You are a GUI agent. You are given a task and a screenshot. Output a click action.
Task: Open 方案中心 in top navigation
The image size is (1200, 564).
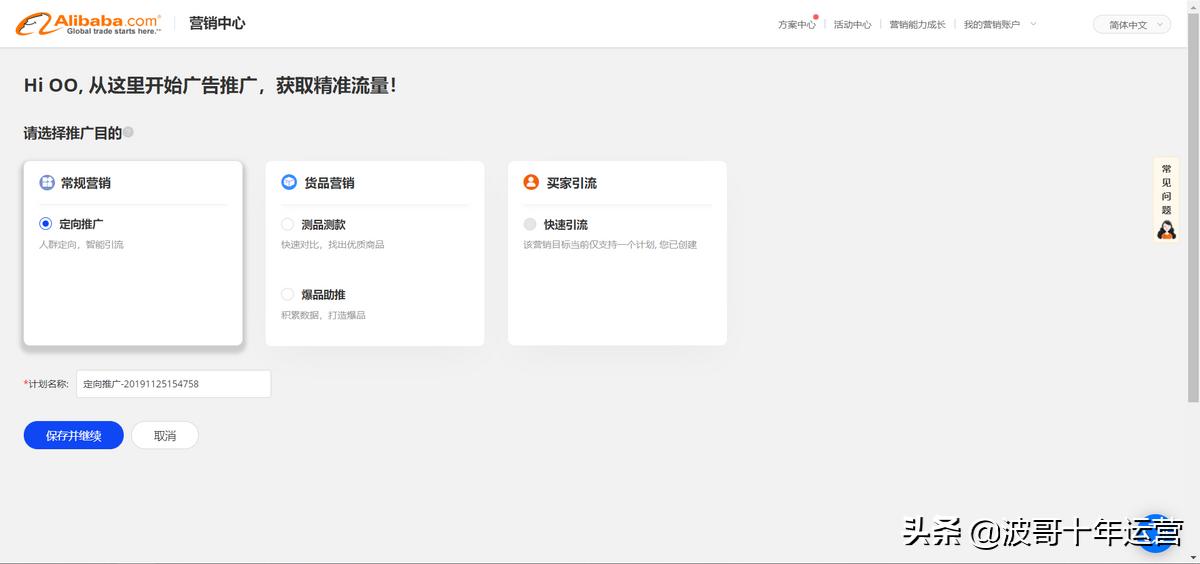point(797,25)
